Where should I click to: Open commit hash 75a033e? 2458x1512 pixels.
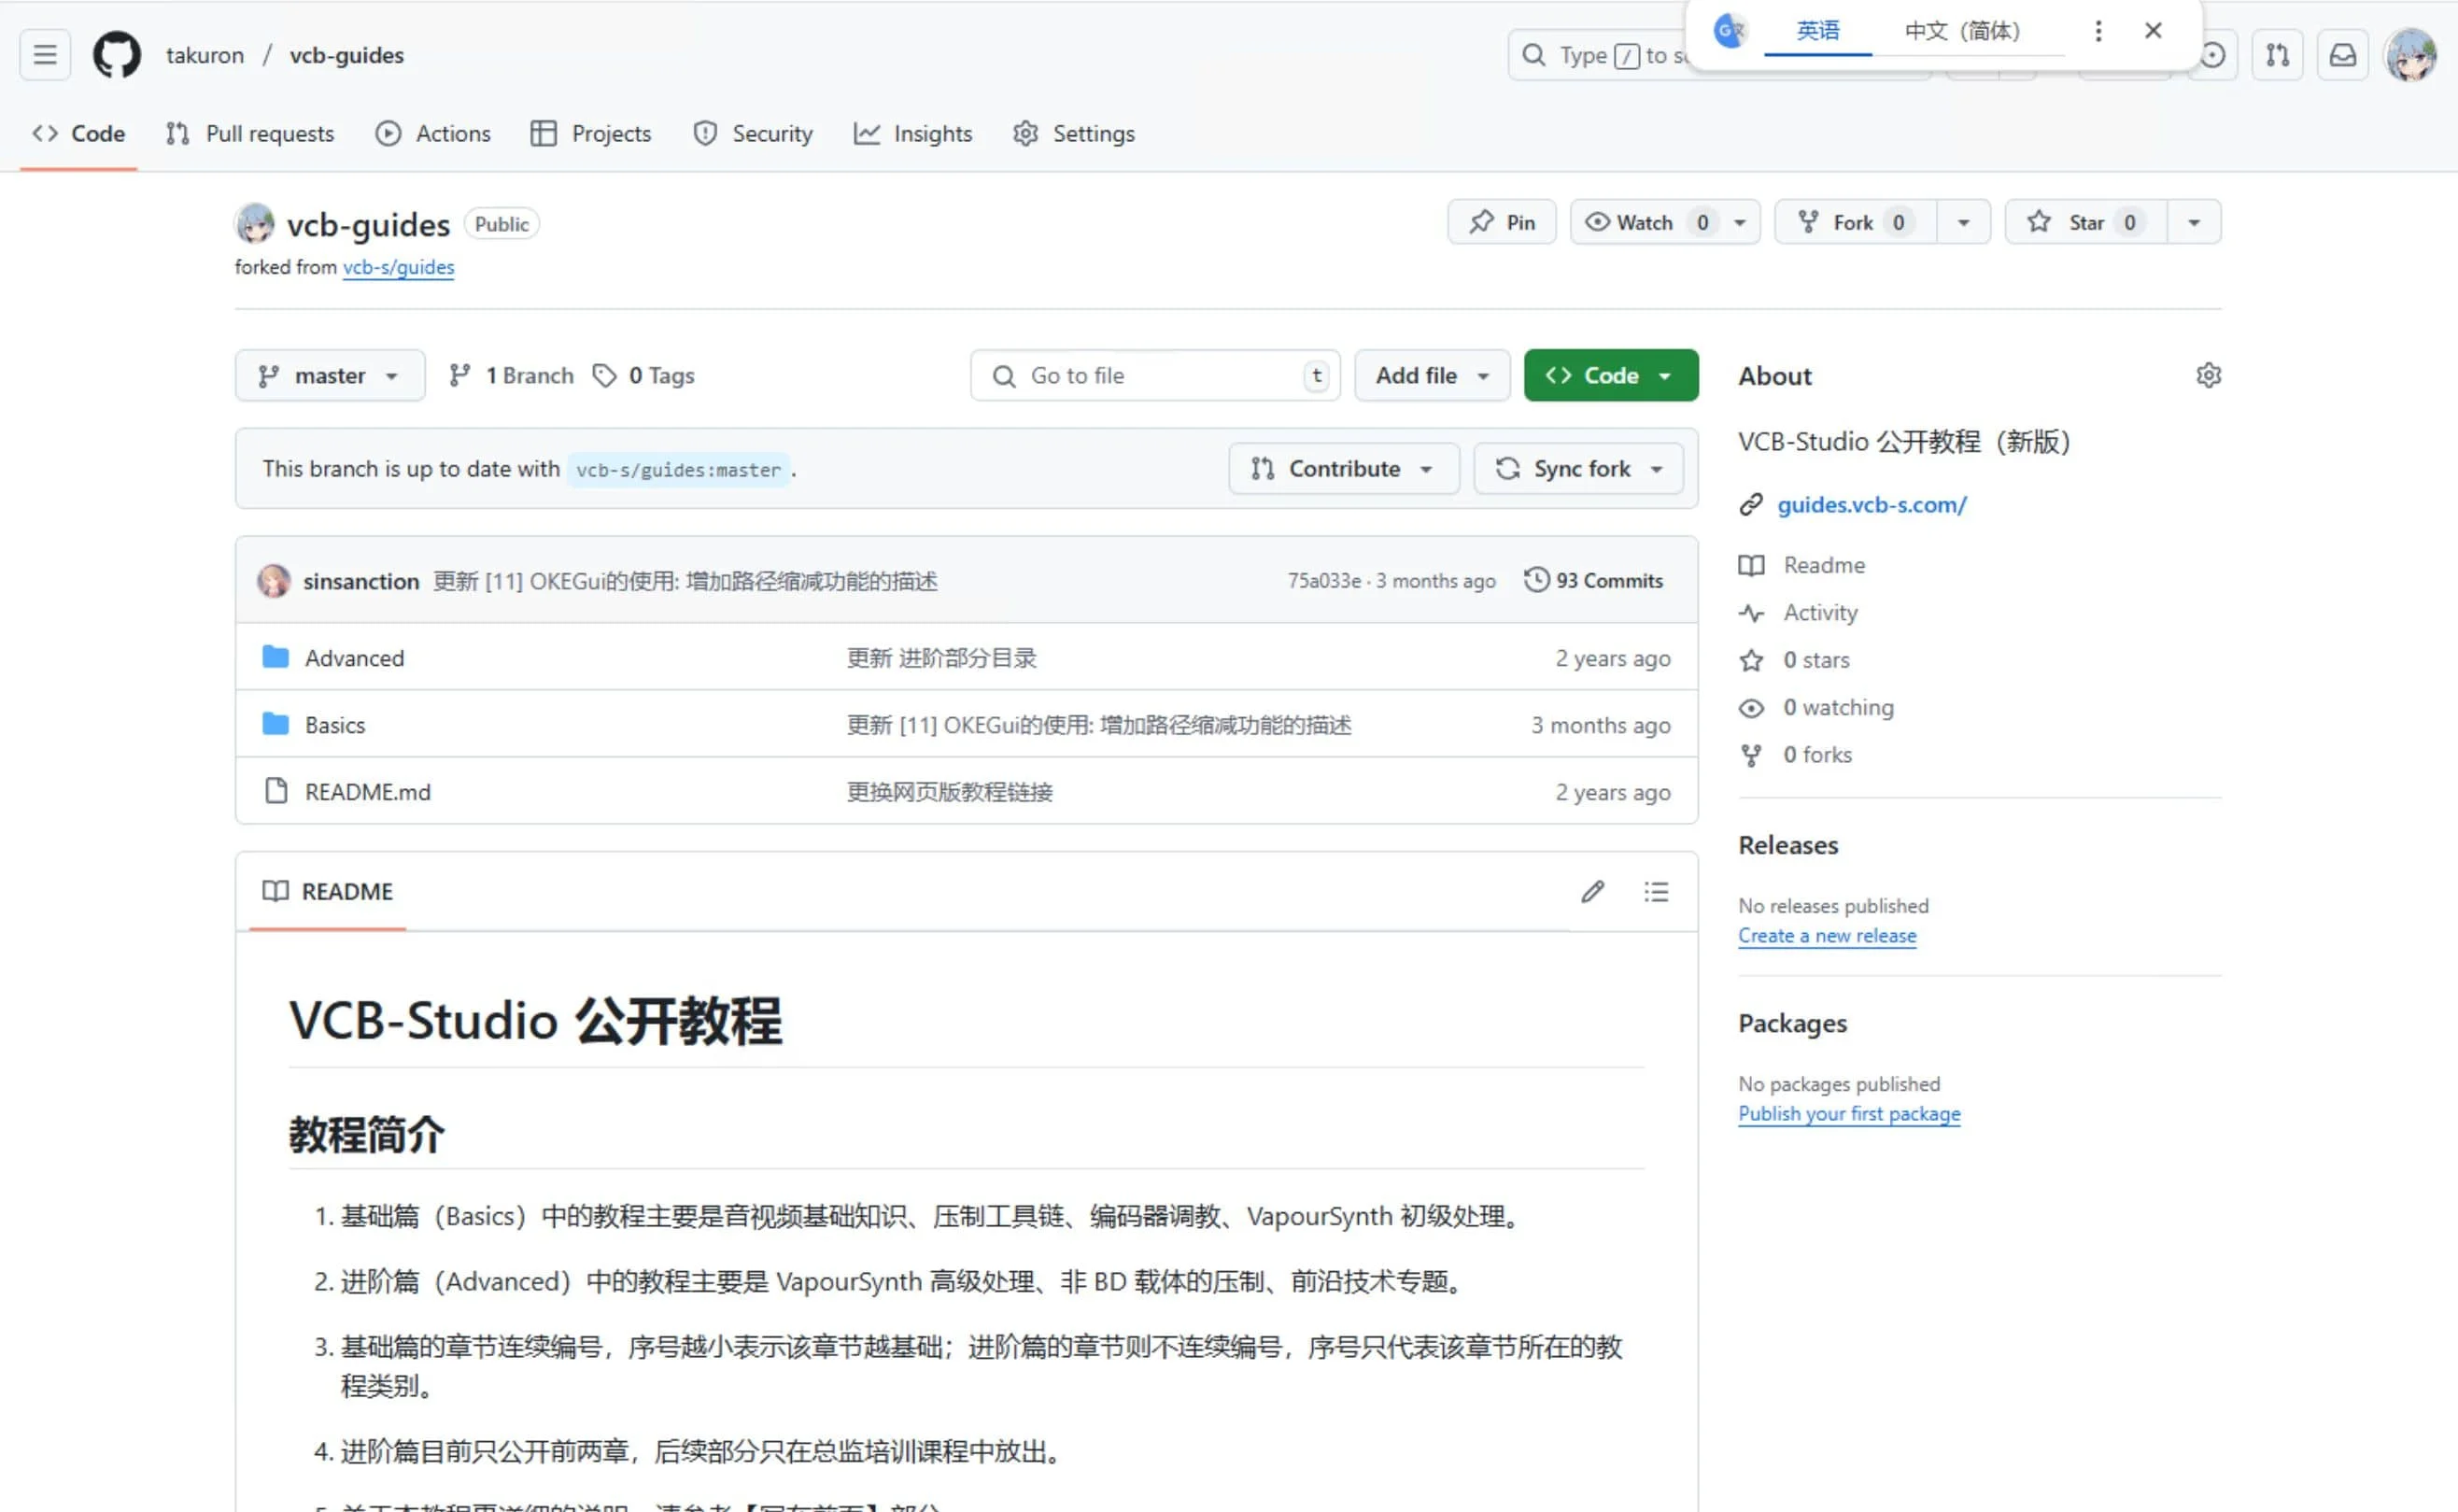[1324, 581]
